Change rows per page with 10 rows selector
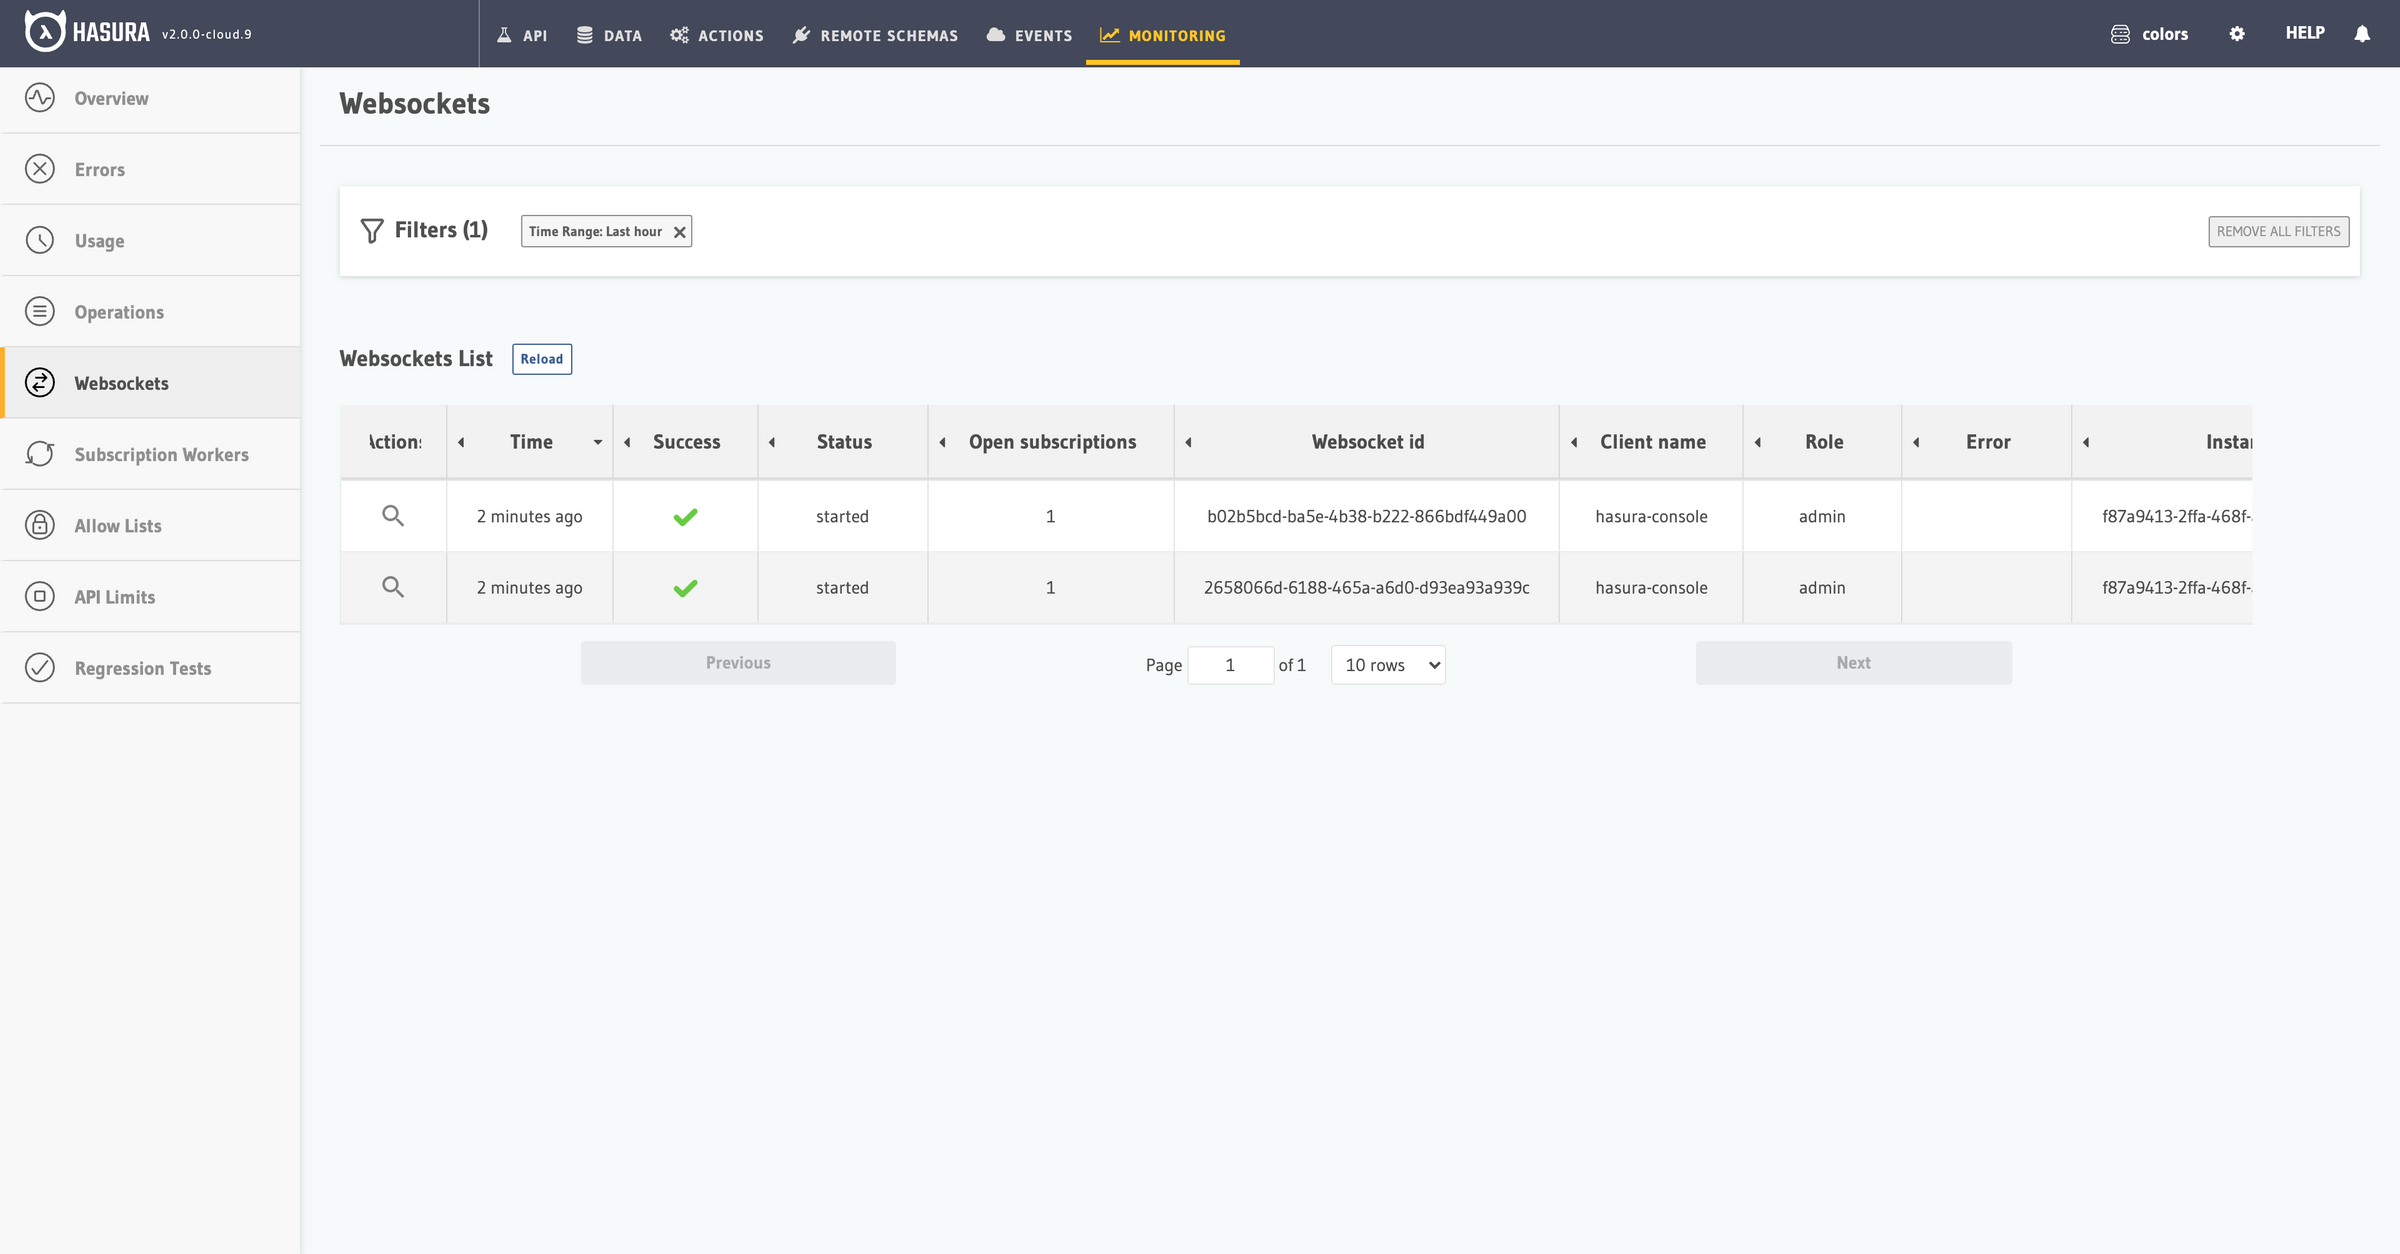Screen dimensions: 2400x1254 click(1388, 664)
